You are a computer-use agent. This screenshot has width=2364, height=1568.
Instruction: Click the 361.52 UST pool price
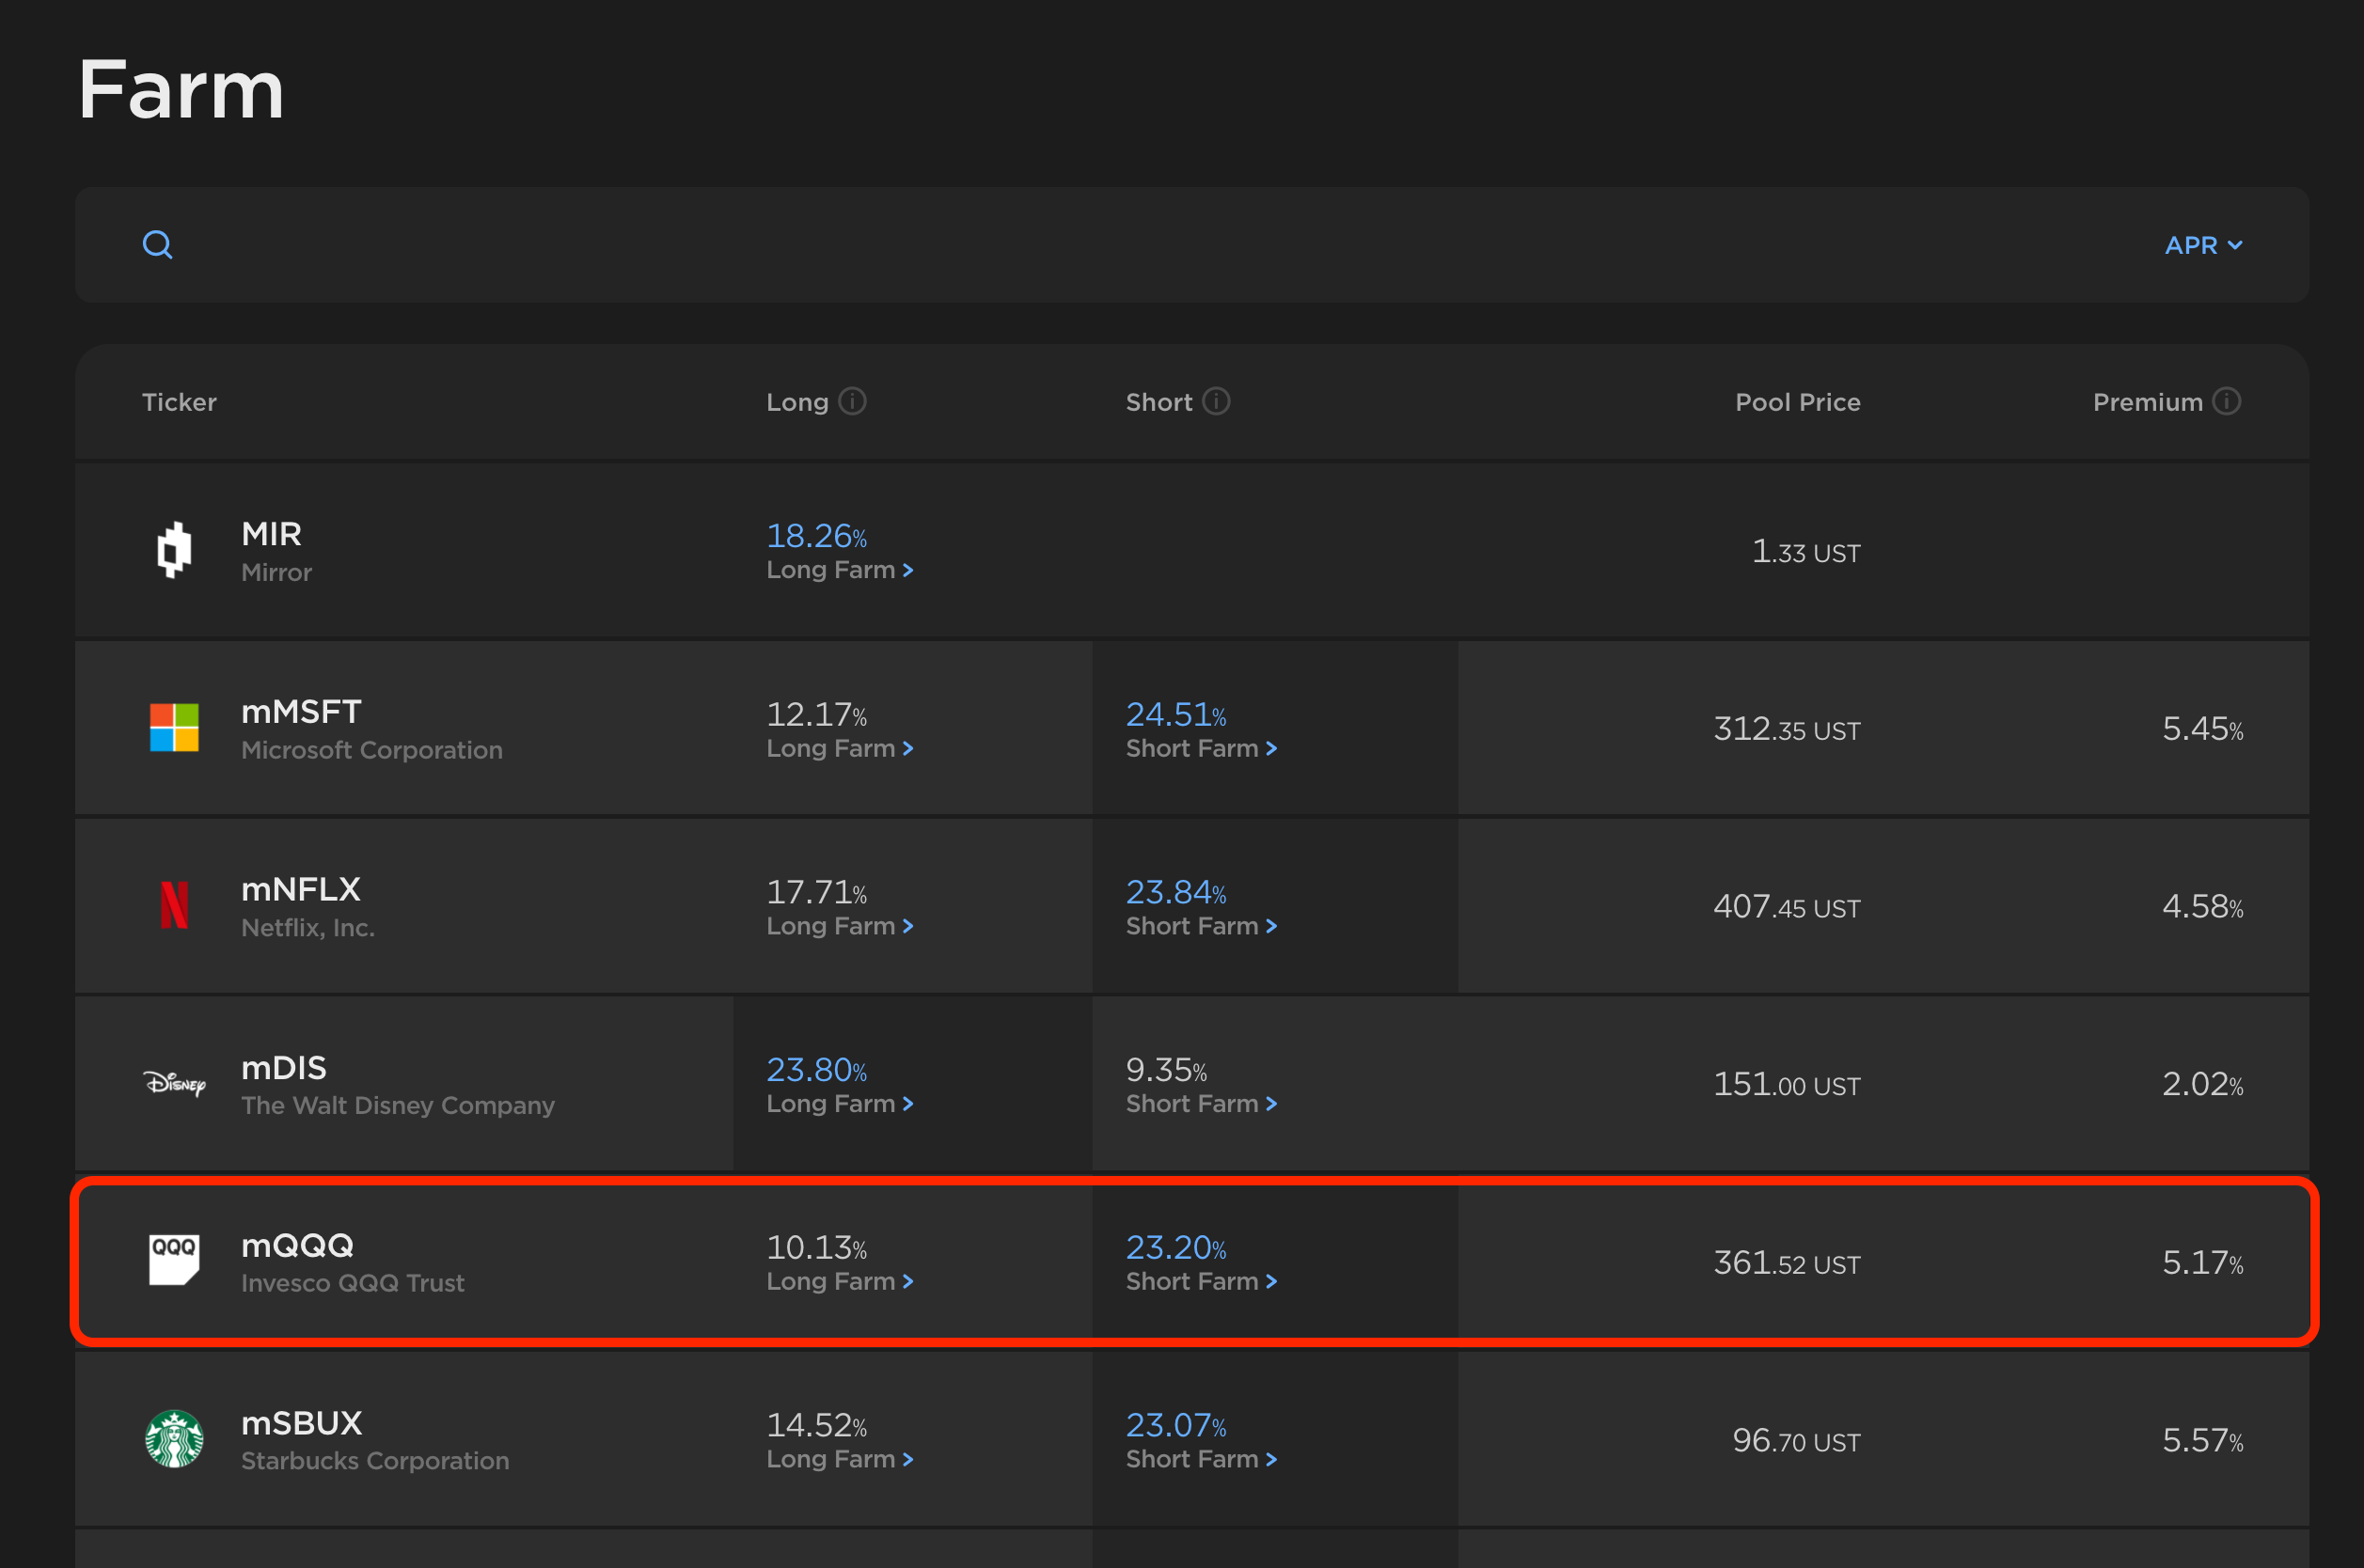1787,1263
